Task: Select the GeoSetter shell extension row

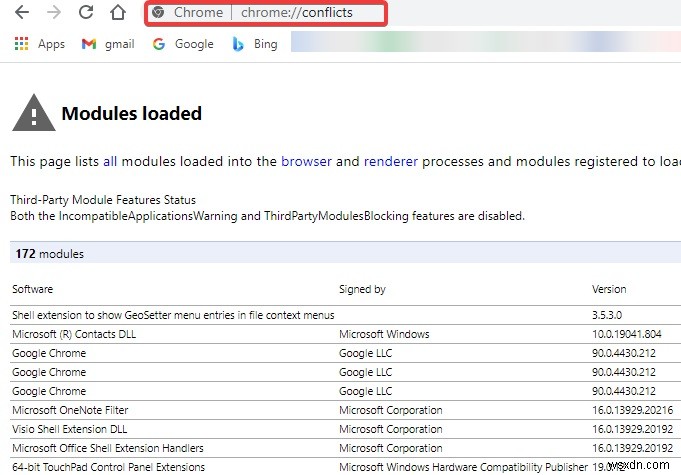Action: click(x=345, y=315)
